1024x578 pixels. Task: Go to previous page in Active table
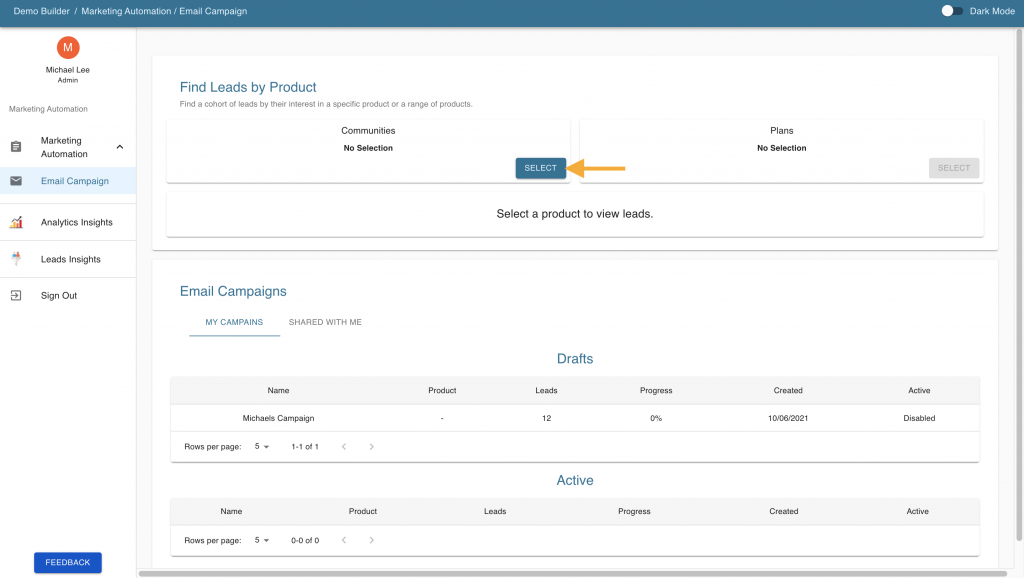[344, 540]
